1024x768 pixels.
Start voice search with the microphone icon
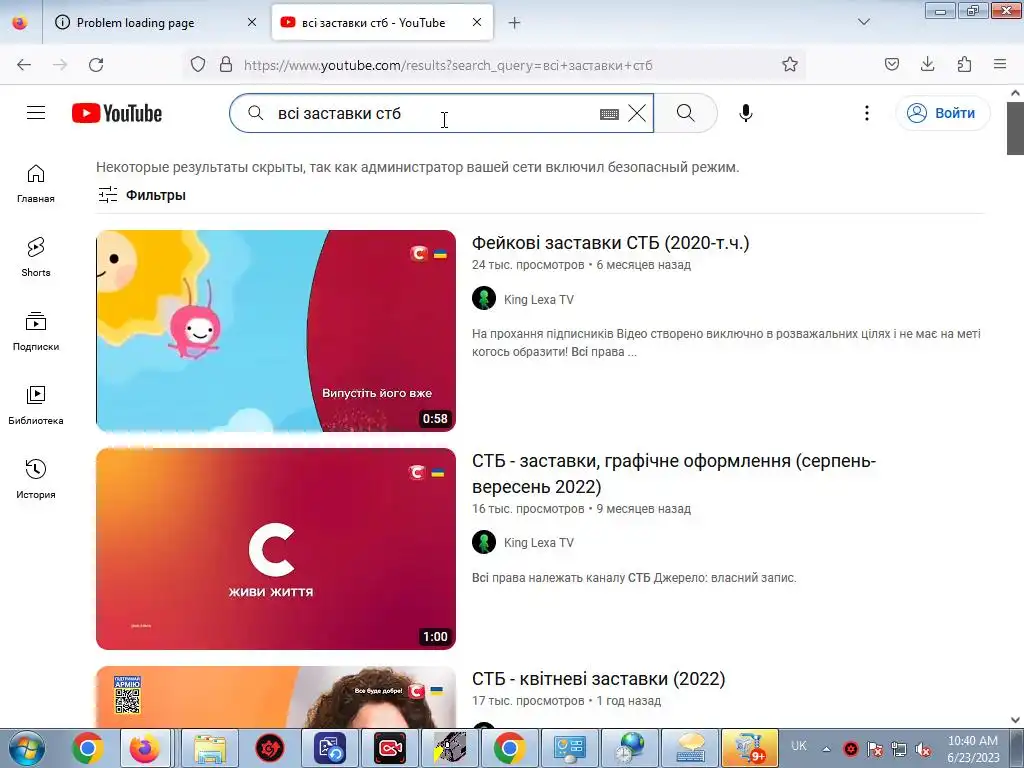pos(745,113)
